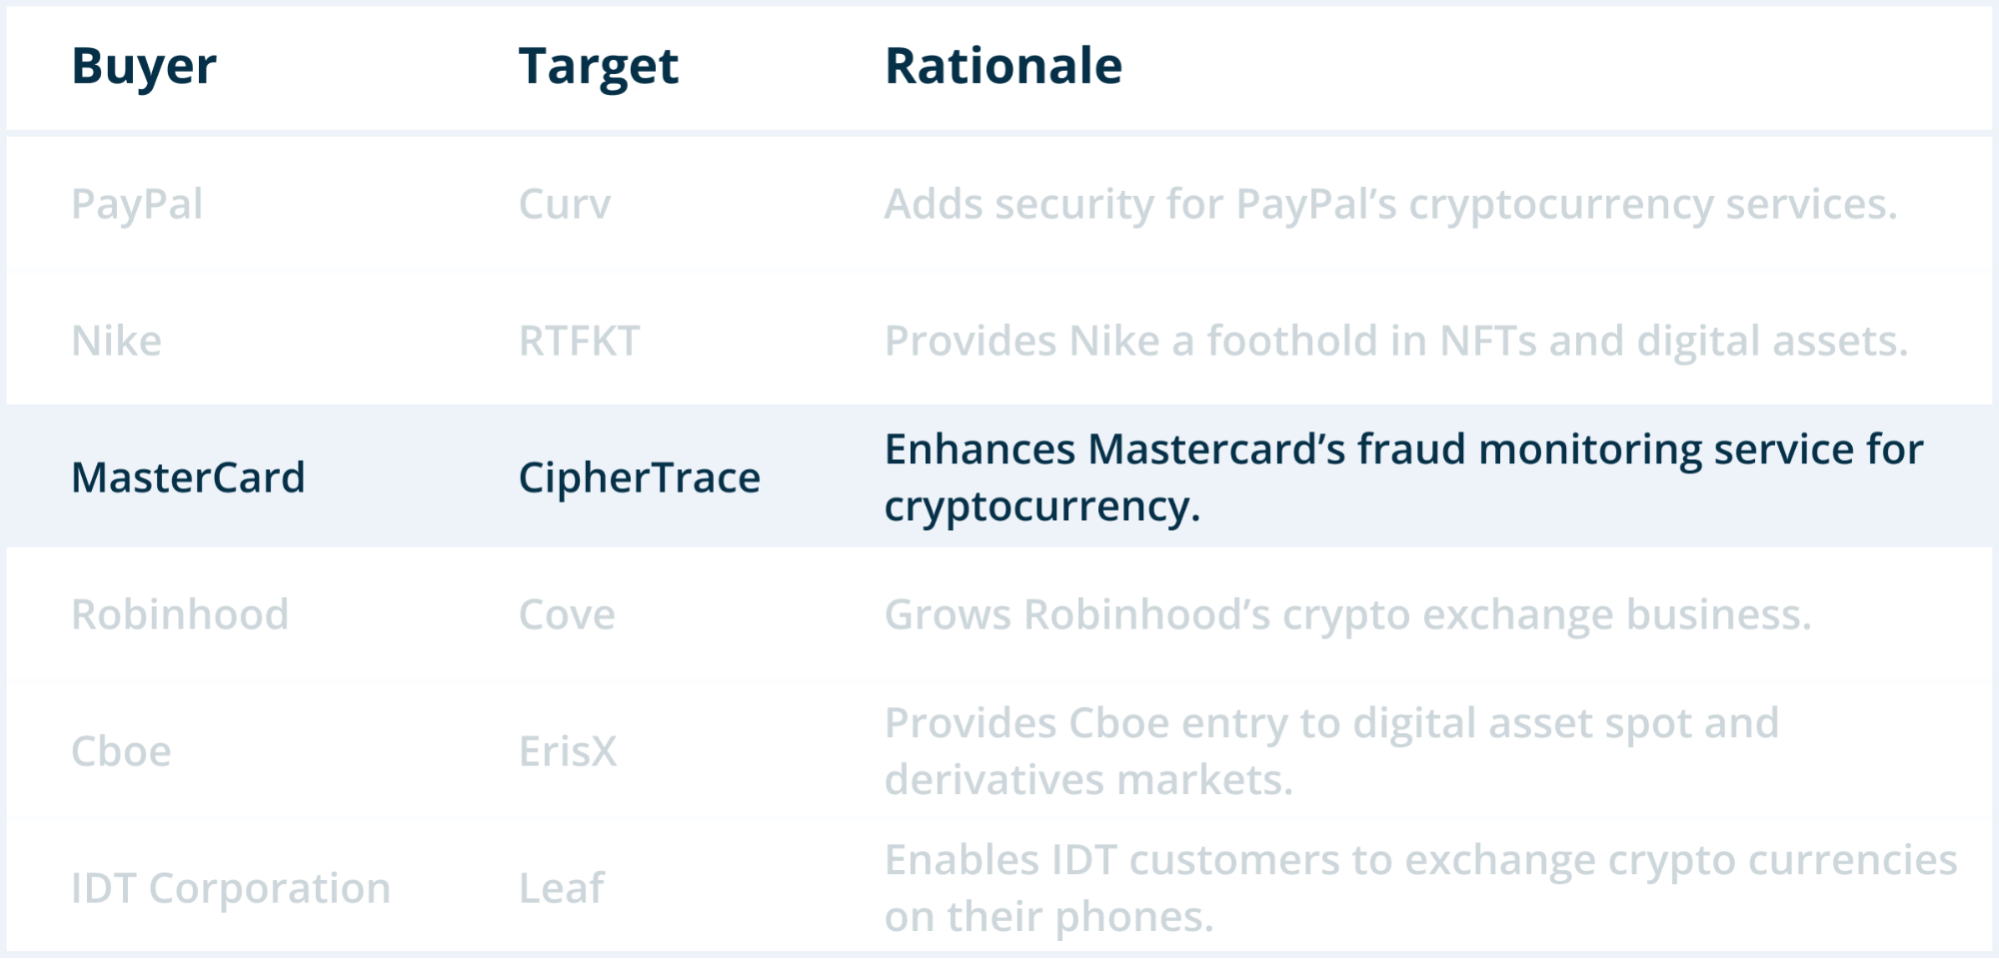Select the Cboe buyer cell
Screen dimensions: 1999x959
121,751
